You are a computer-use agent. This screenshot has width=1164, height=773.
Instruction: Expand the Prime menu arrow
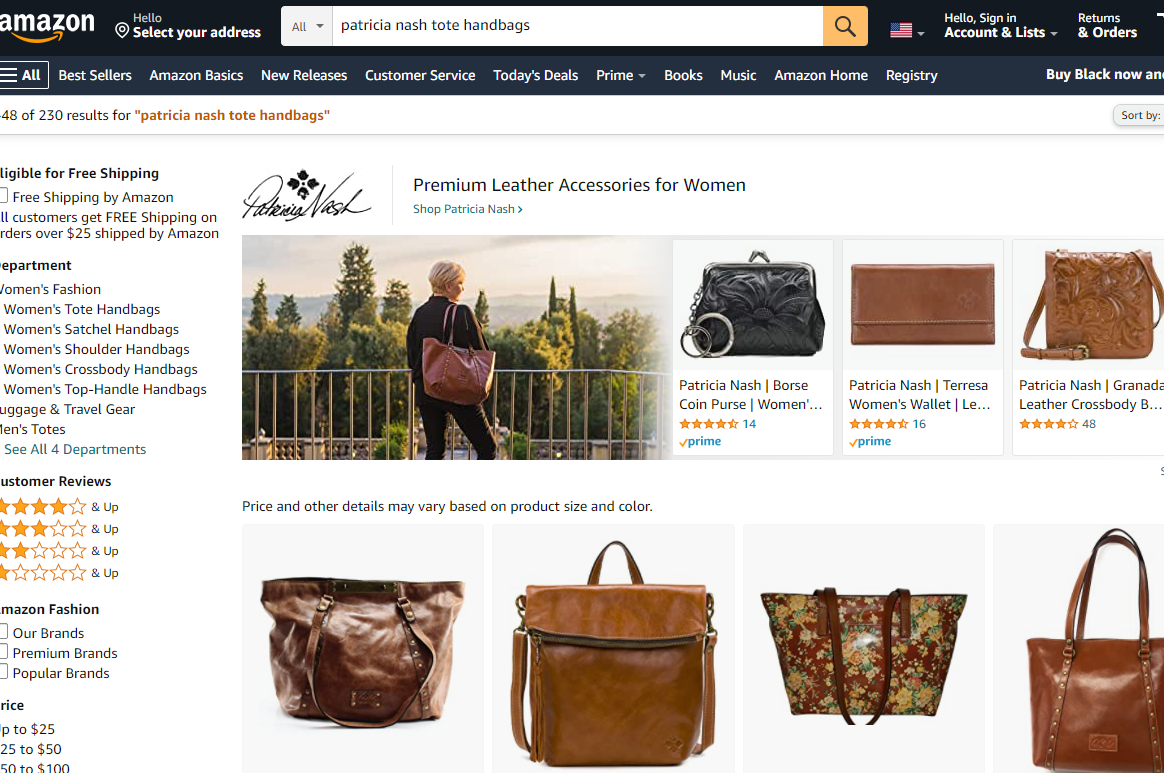642,76
